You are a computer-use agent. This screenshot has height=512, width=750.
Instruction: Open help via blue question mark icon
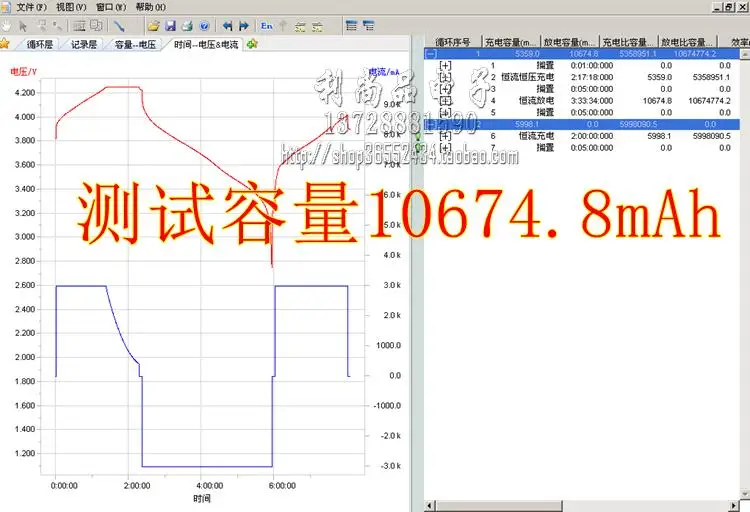(x=204, y=26)
